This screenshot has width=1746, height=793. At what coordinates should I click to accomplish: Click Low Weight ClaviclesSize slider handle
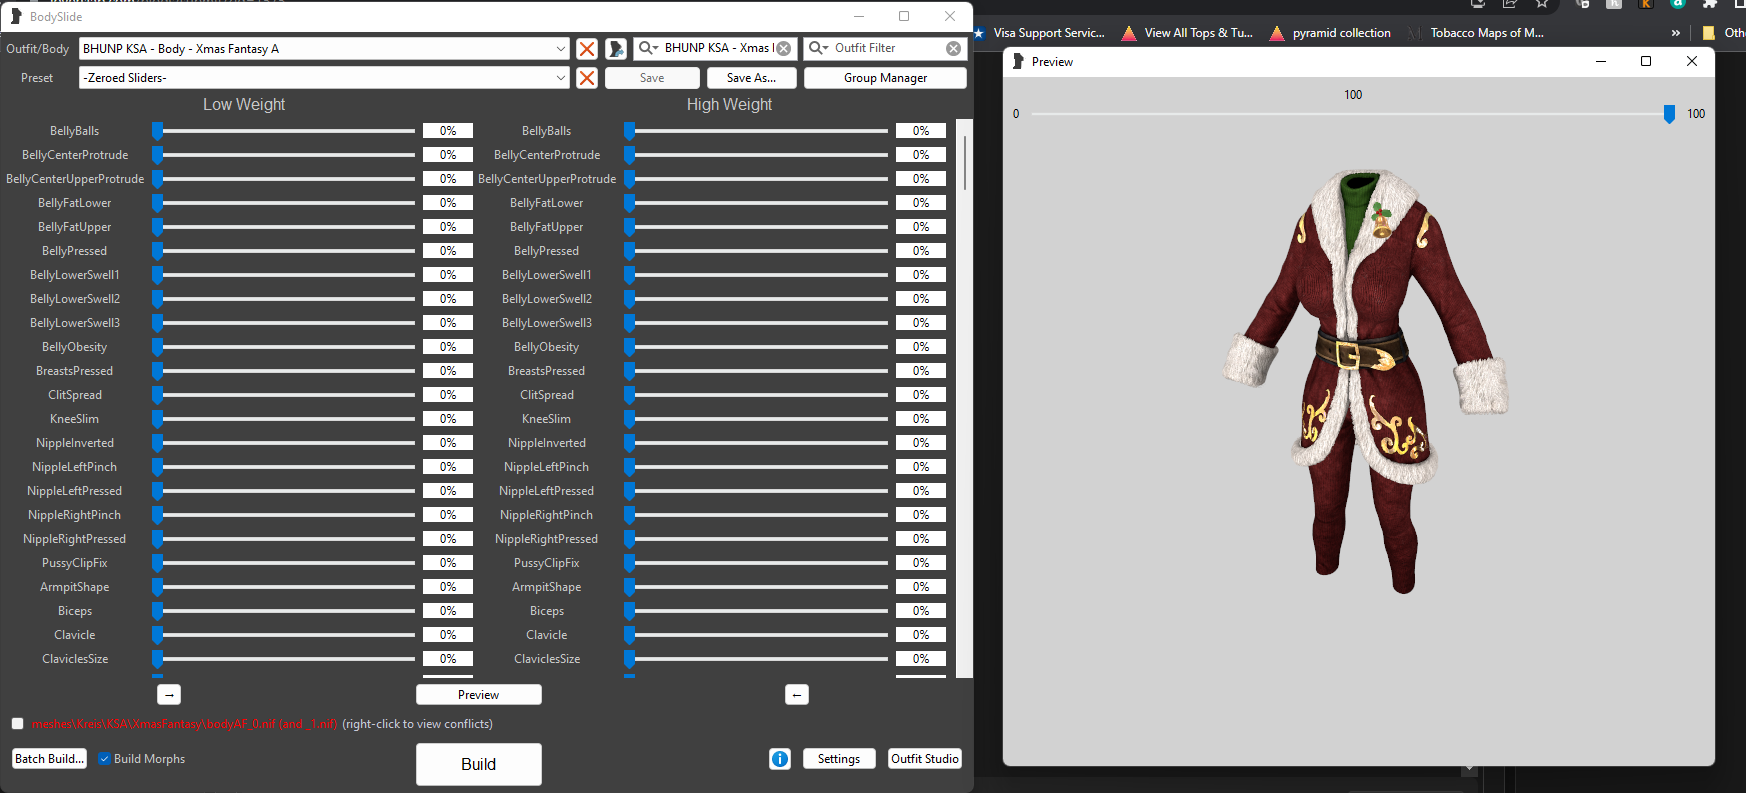point(157,659)
